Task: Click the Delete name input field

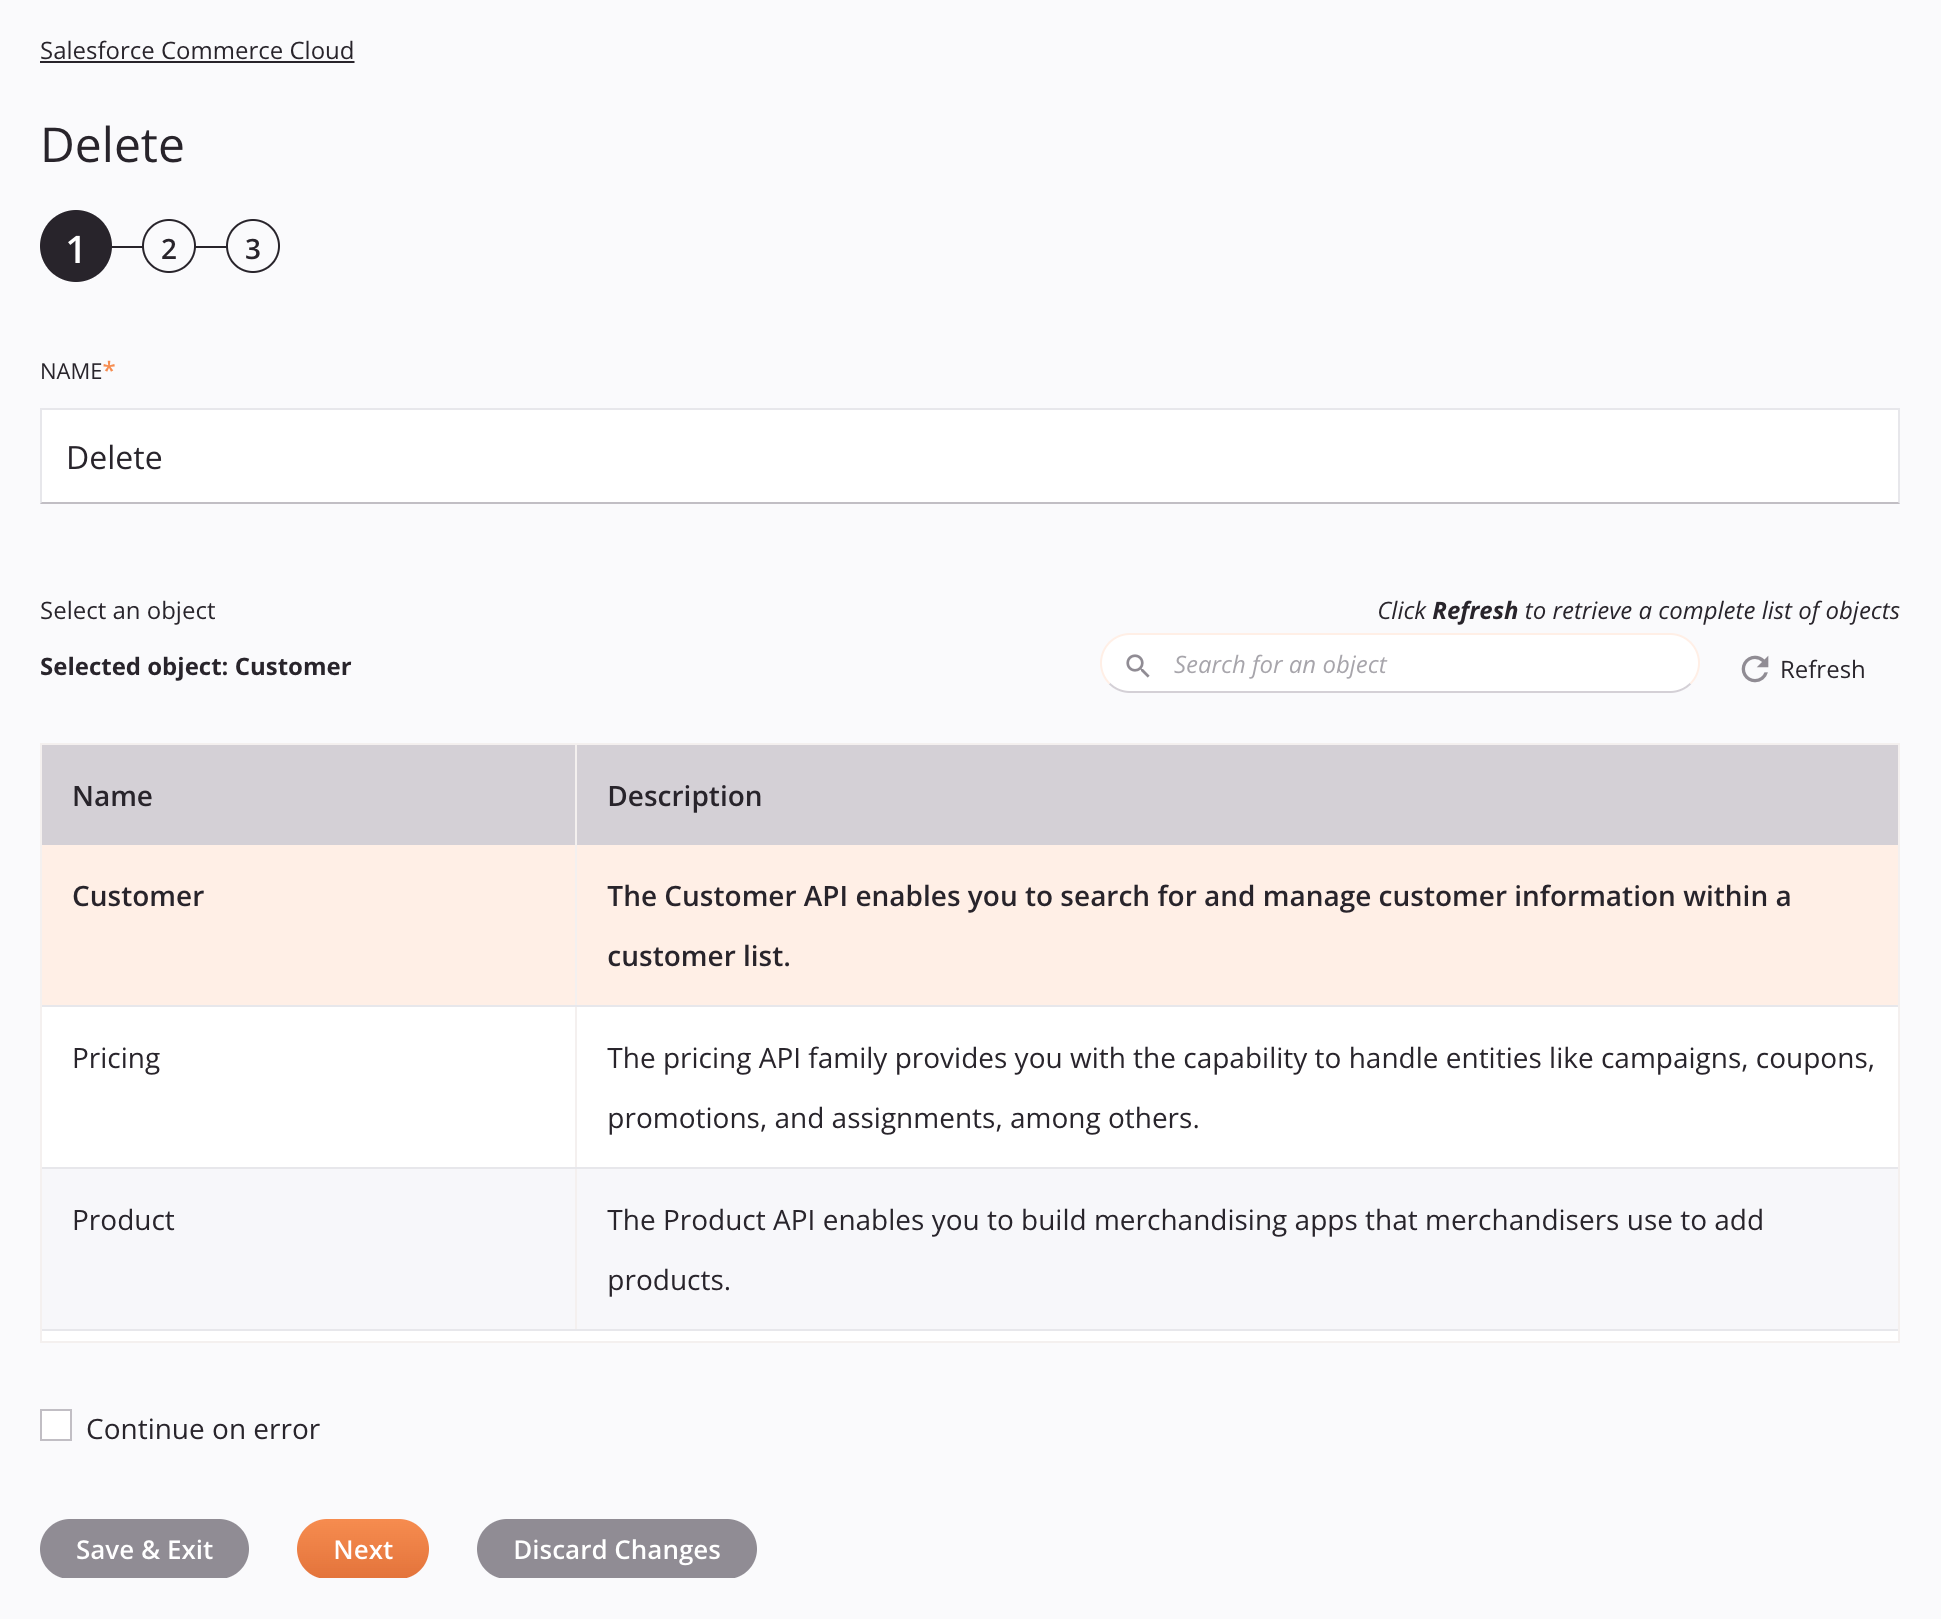Action: pos(969,456)
